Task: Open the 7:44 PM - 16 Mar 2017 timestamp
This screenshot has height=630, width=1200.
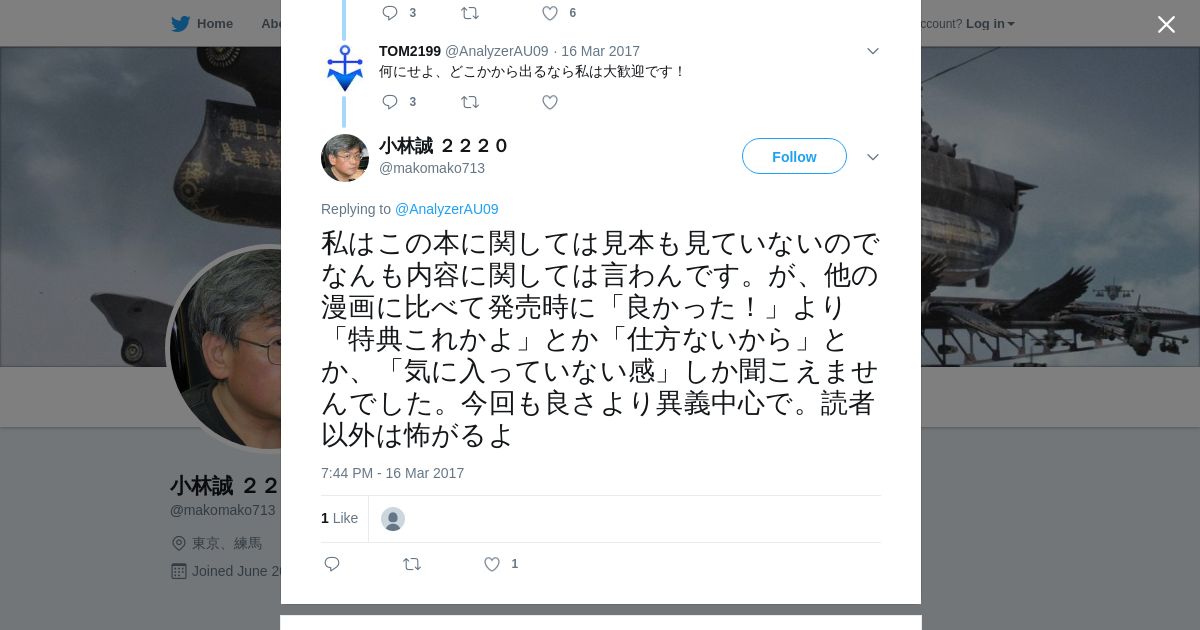Action: (x=392, y=473)
